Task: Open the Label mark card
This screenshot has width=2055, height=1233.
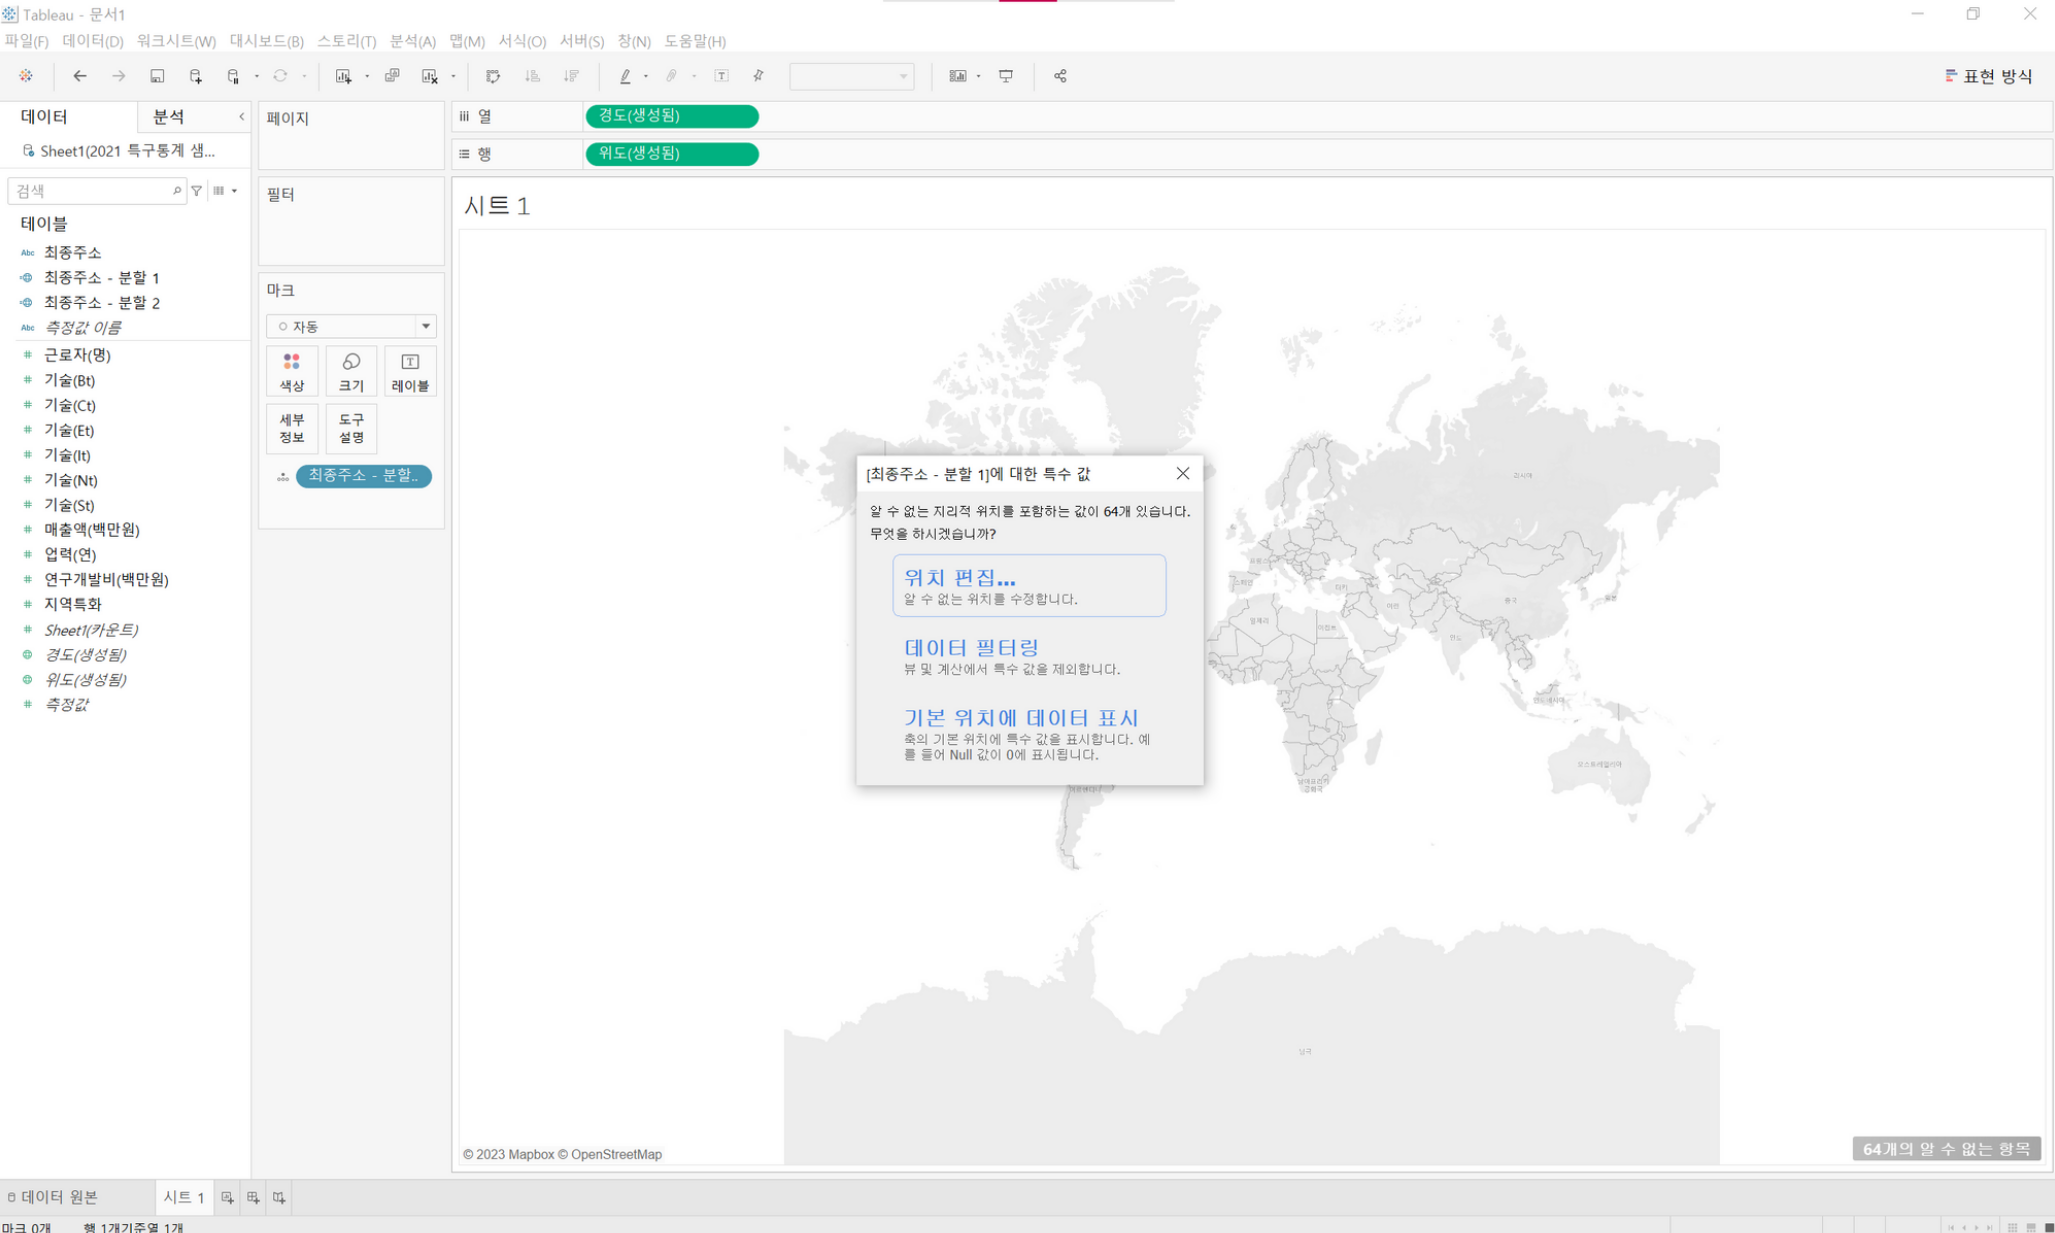Action: tap(410, 371)
